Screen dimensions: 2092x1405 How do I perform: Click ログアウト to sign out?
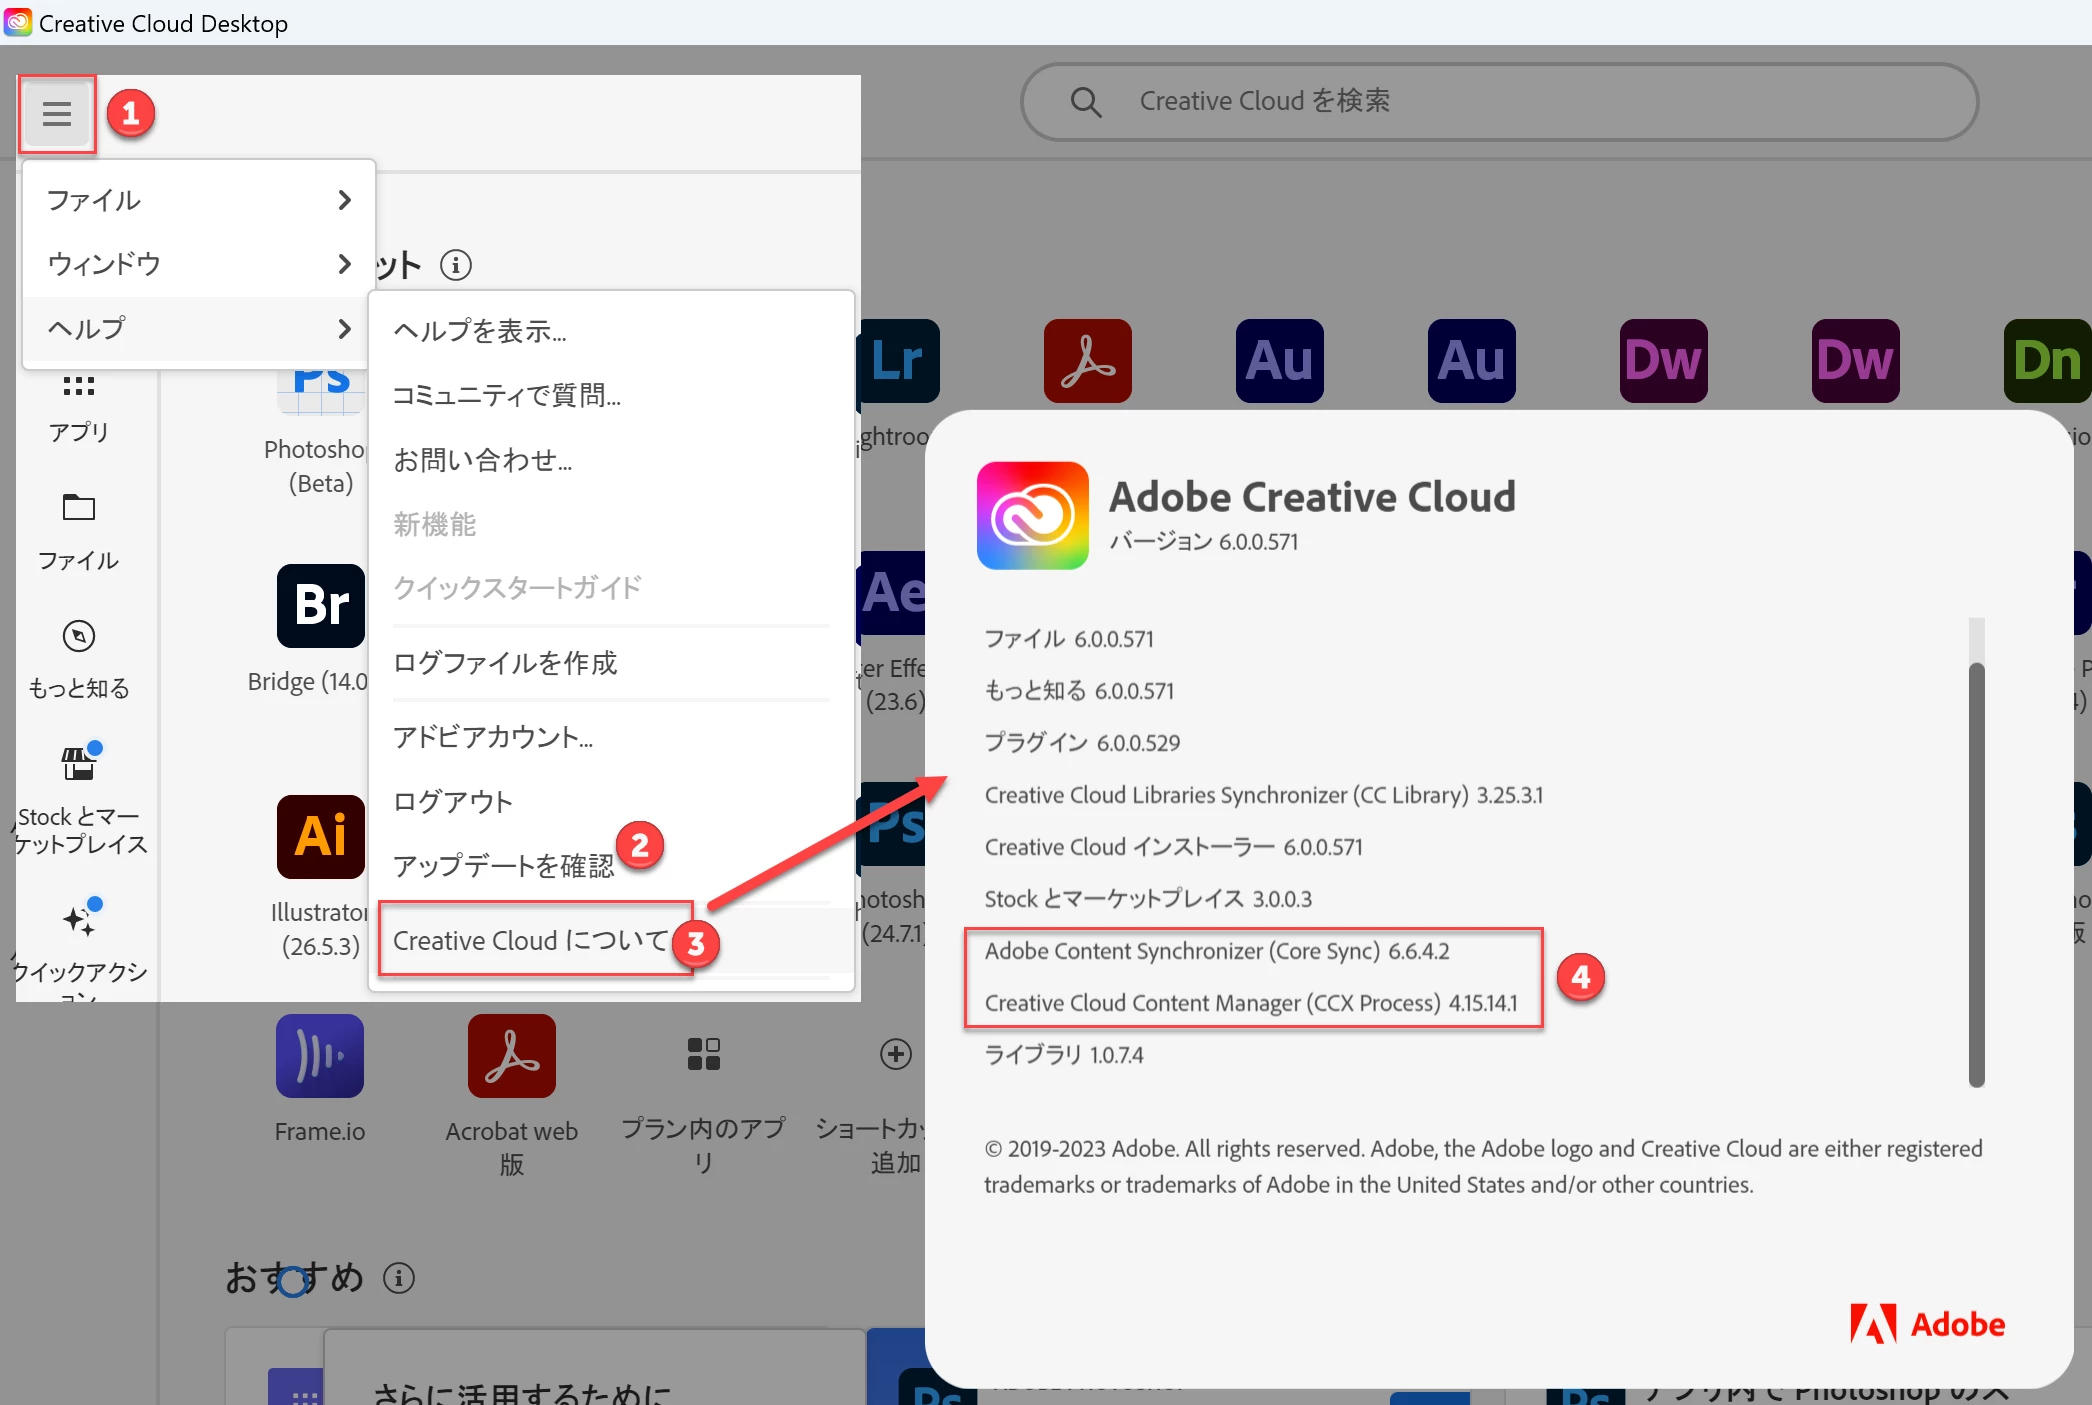point(453,801)
